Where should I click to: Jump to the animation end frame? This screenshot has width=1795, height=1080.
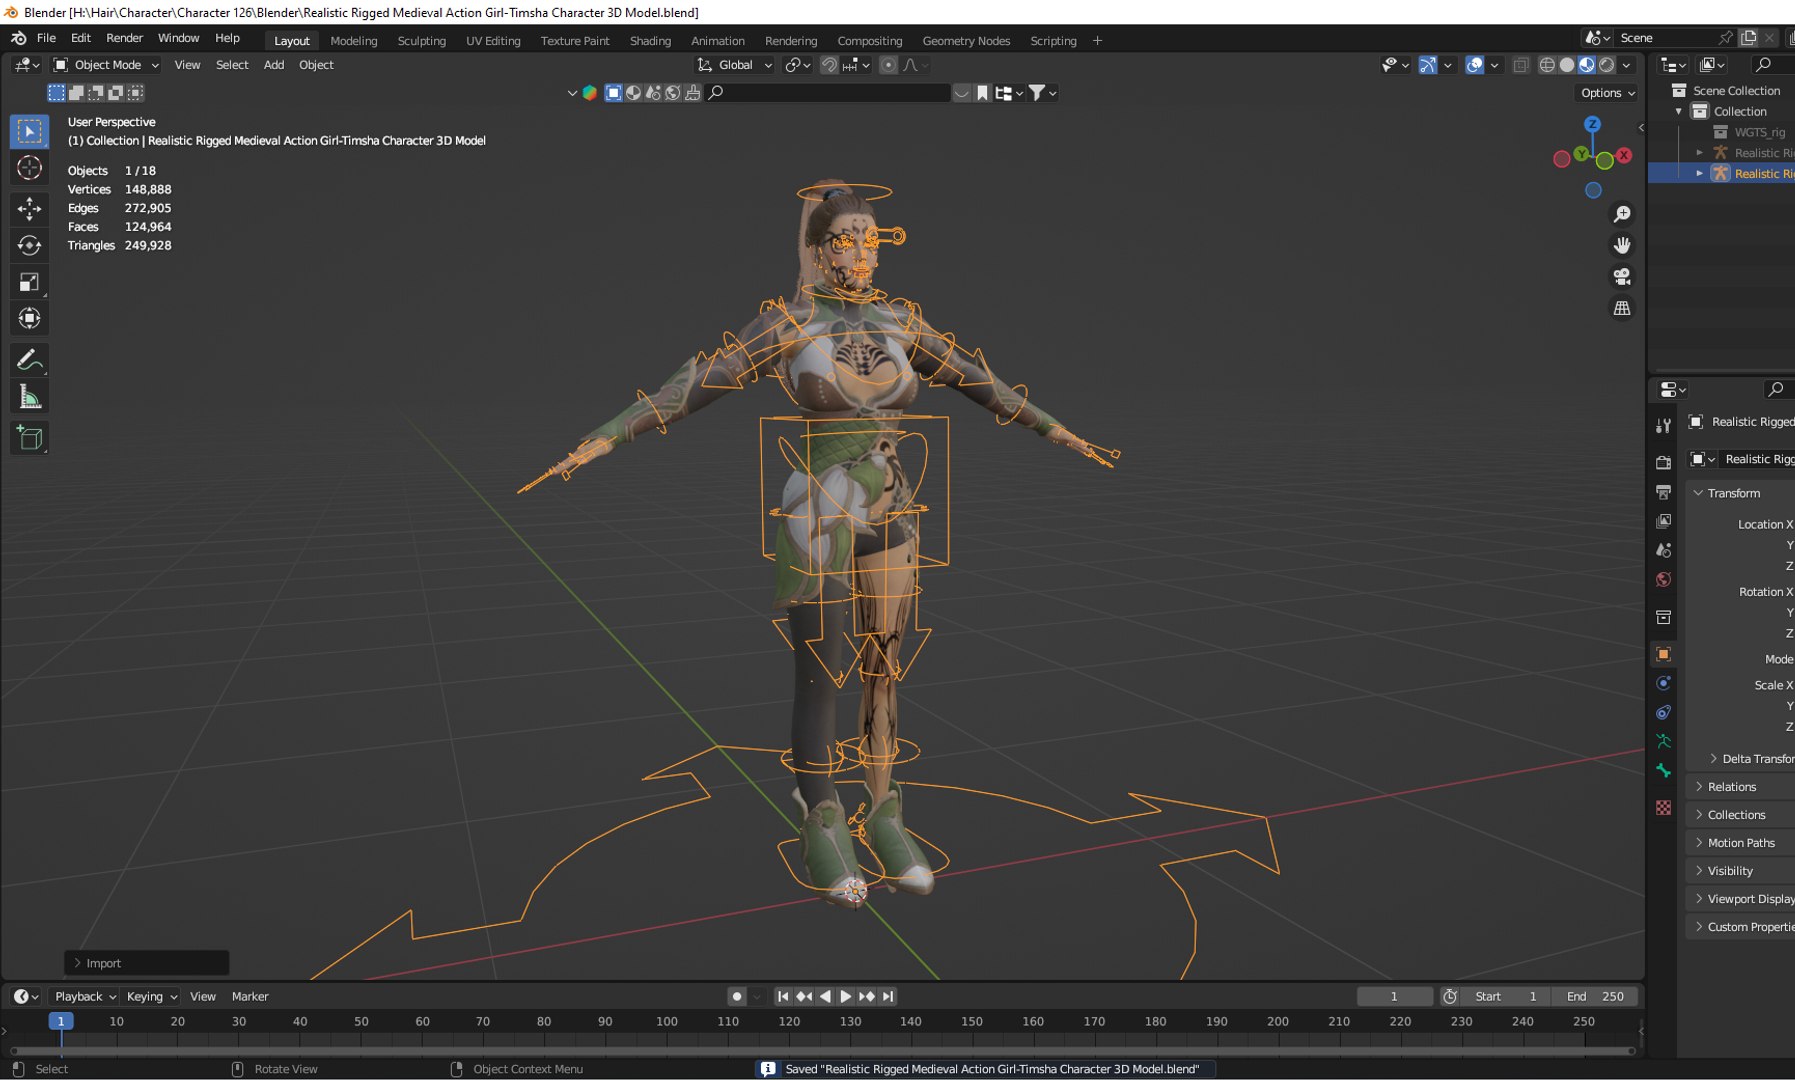coord(888,996)
